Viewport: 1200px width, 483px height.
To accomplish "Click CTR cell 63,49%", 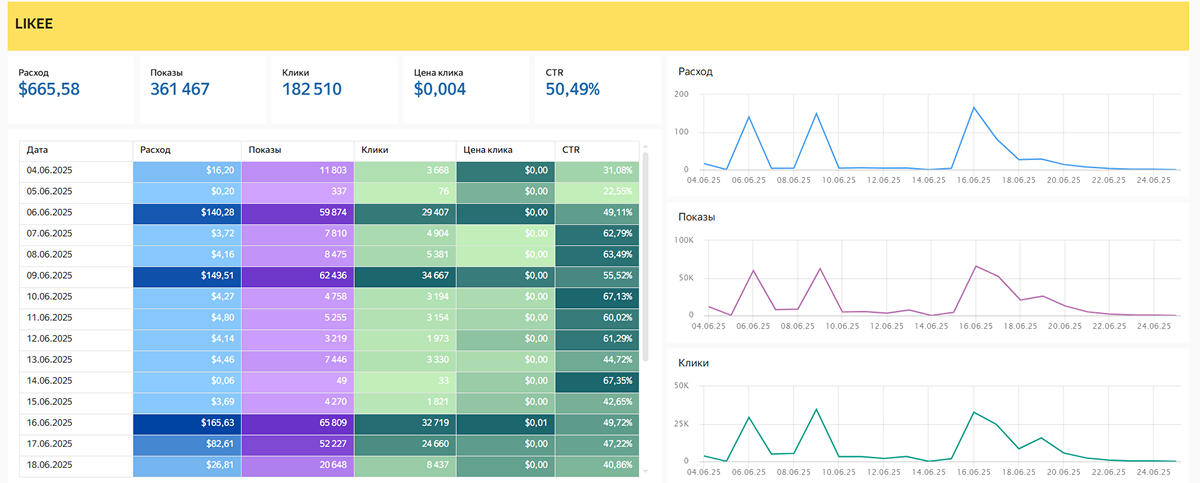I will pos(597,255).
